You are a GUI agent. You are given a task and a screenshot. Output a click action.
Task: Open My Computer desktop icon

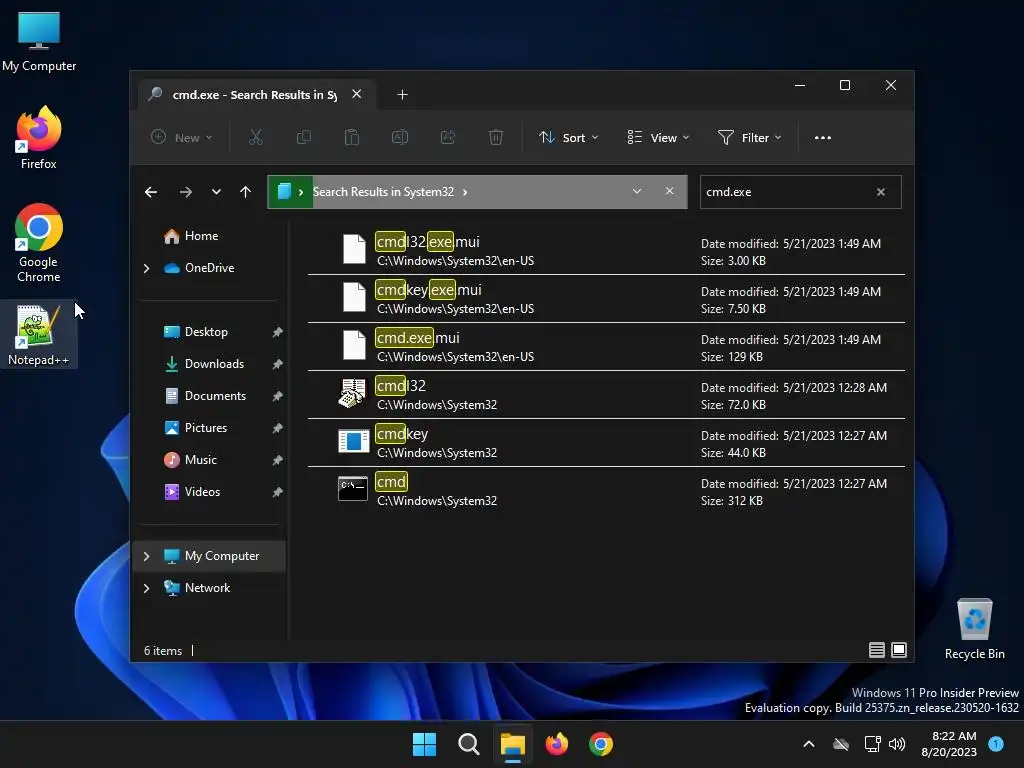[x=39, y=40]
